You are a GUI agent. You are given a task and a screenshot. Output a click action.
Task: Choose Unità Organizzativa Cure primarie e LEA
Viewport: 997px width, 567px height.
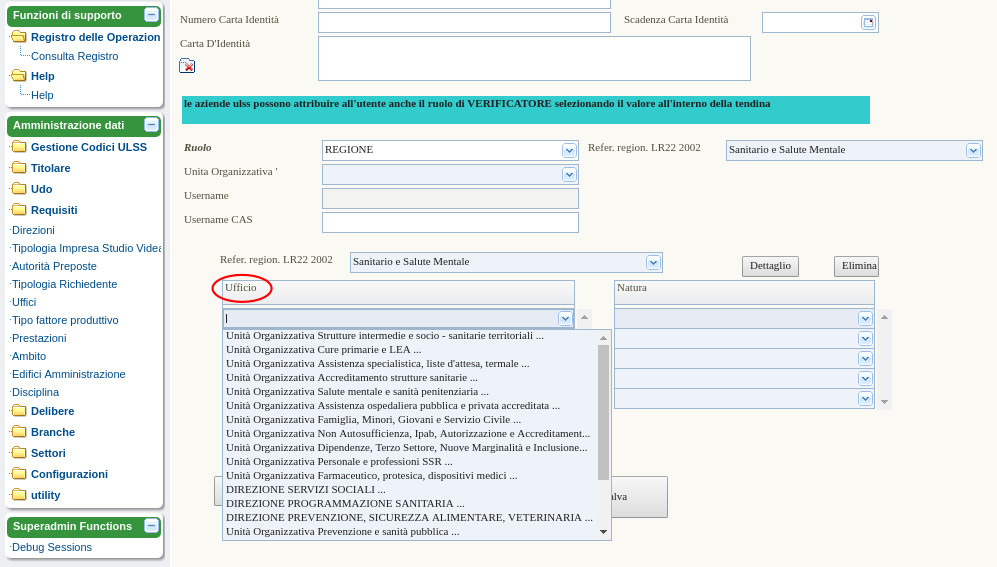point(323,350)
